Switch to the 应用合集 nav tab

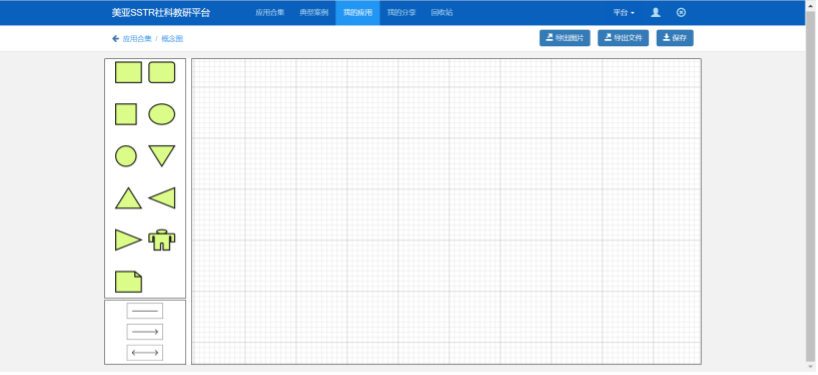pyautogui.click(x=270, y=13)
